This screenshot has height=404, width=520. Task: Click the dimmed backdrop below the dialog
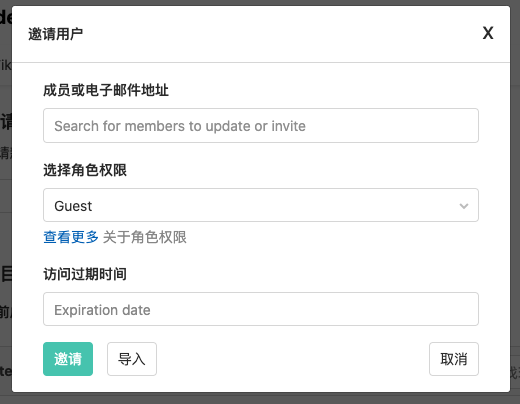pyautogui.click(x=260, y=398)
